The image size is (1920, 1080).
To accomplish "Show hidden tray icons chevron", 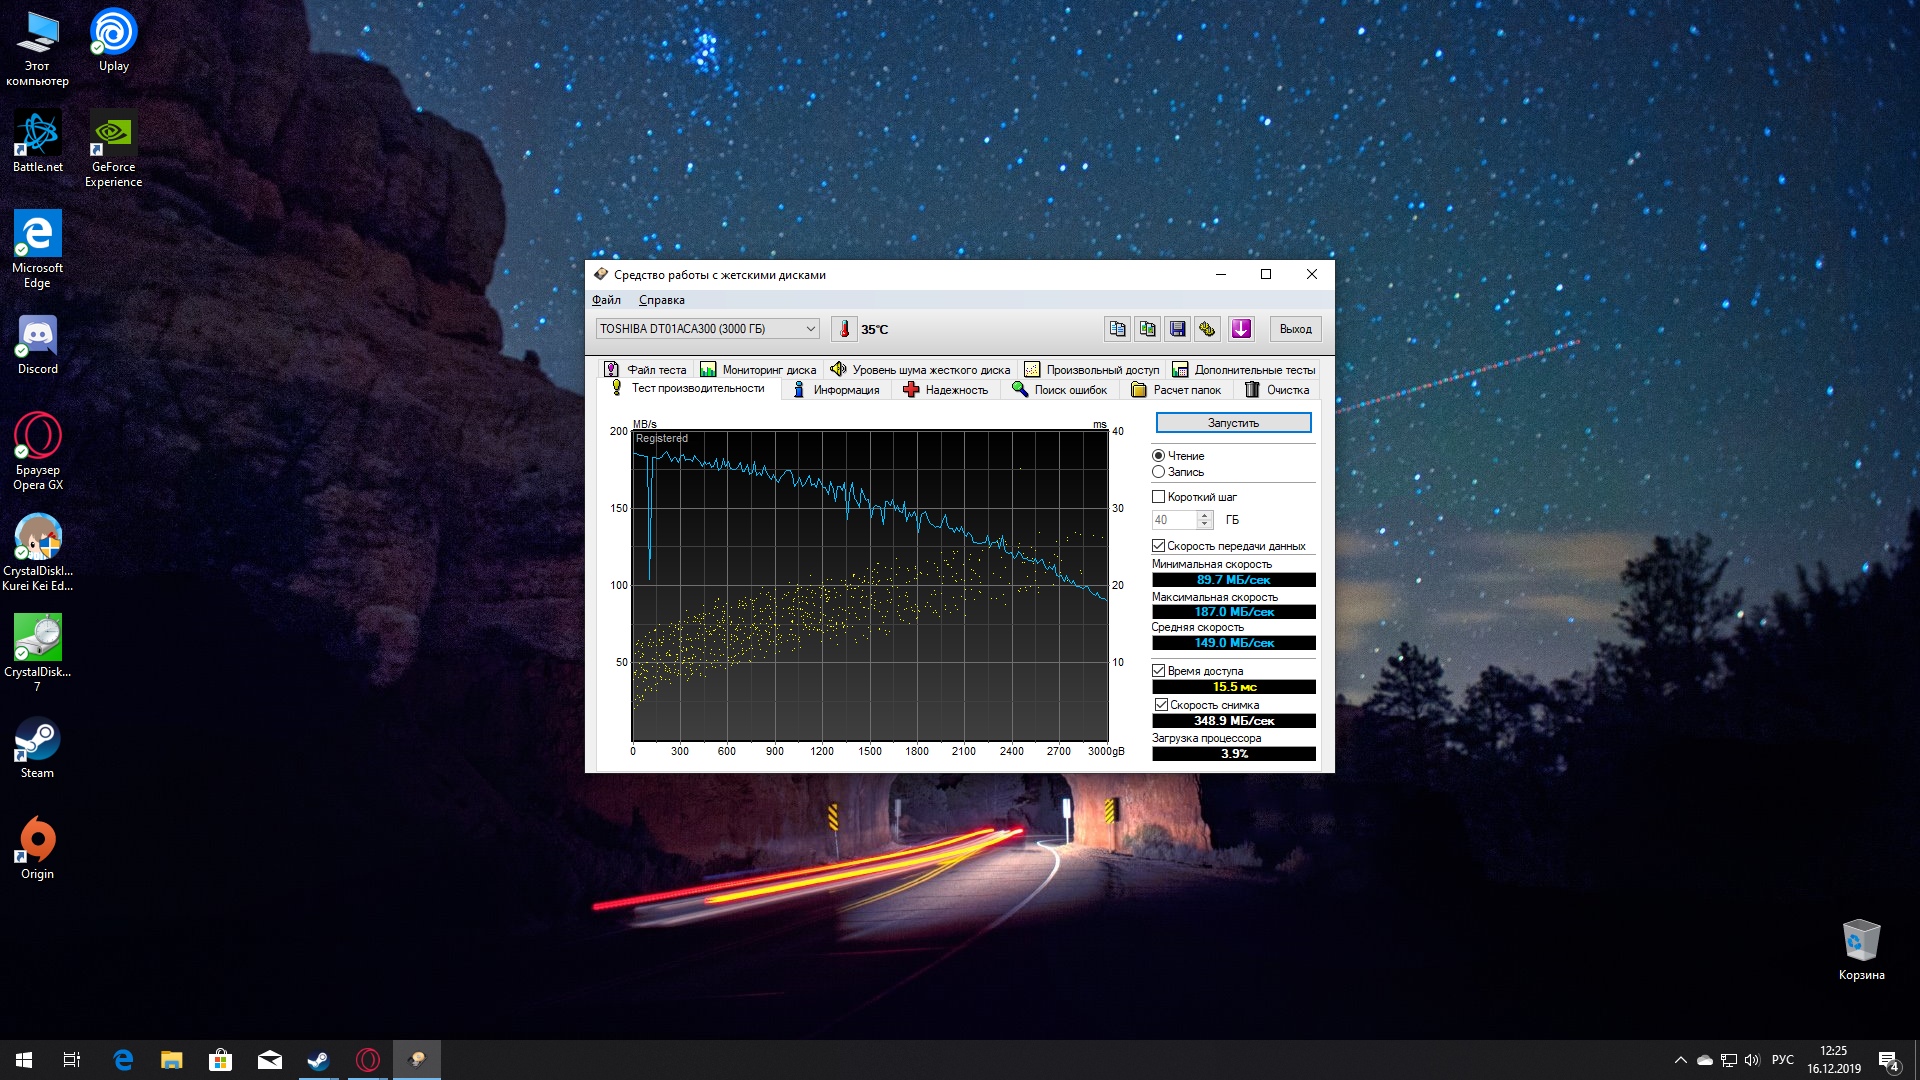I will [x=1680, y=1060].
